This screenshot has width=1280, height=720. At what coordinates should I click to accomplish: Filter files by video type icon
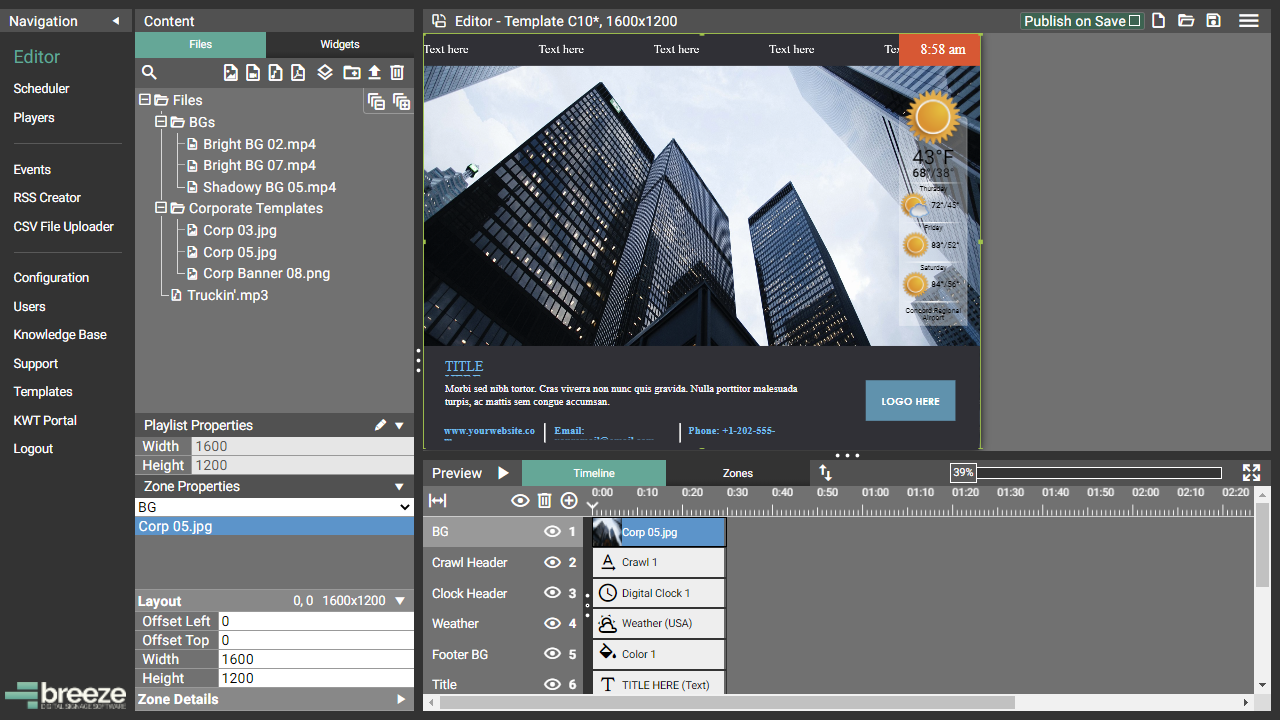(x=253, y=73)
